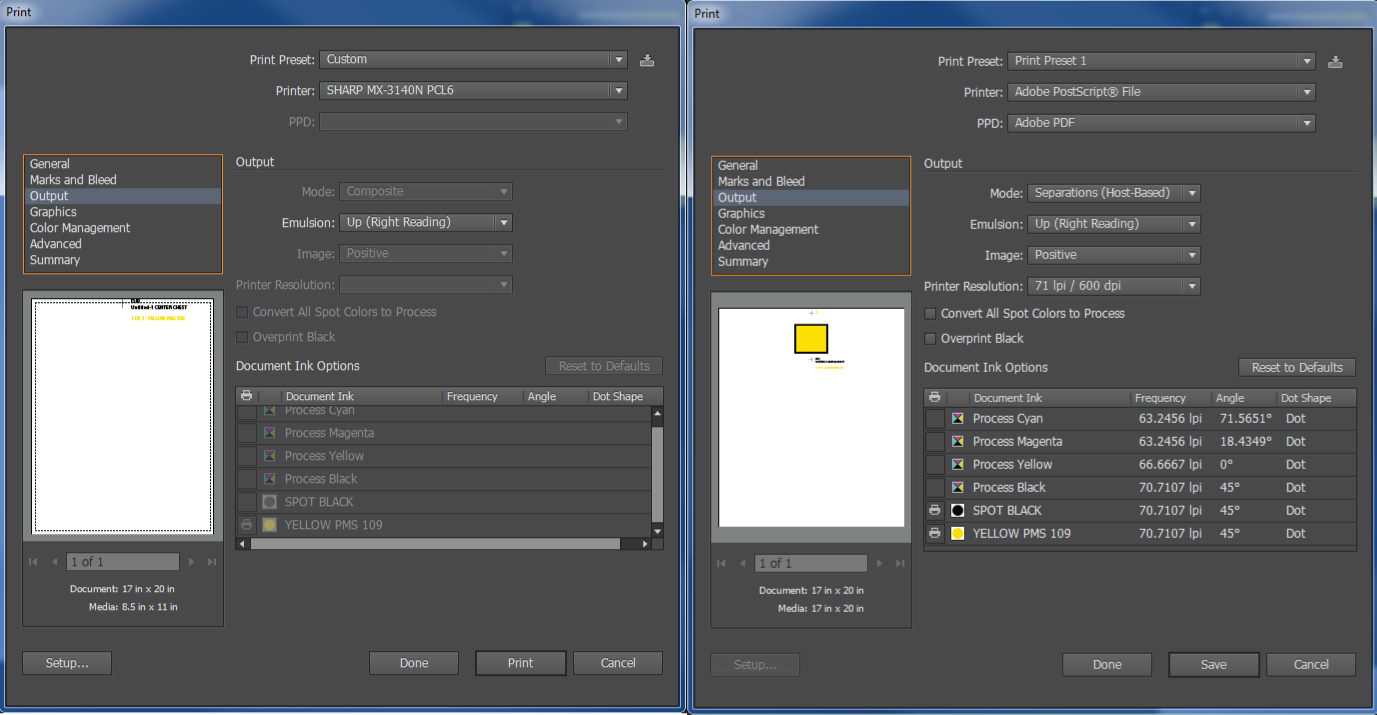This screenshot has width=1377, height=715.
Task: Click Cancel button in left dialog
Action: [x=618, y=663]
